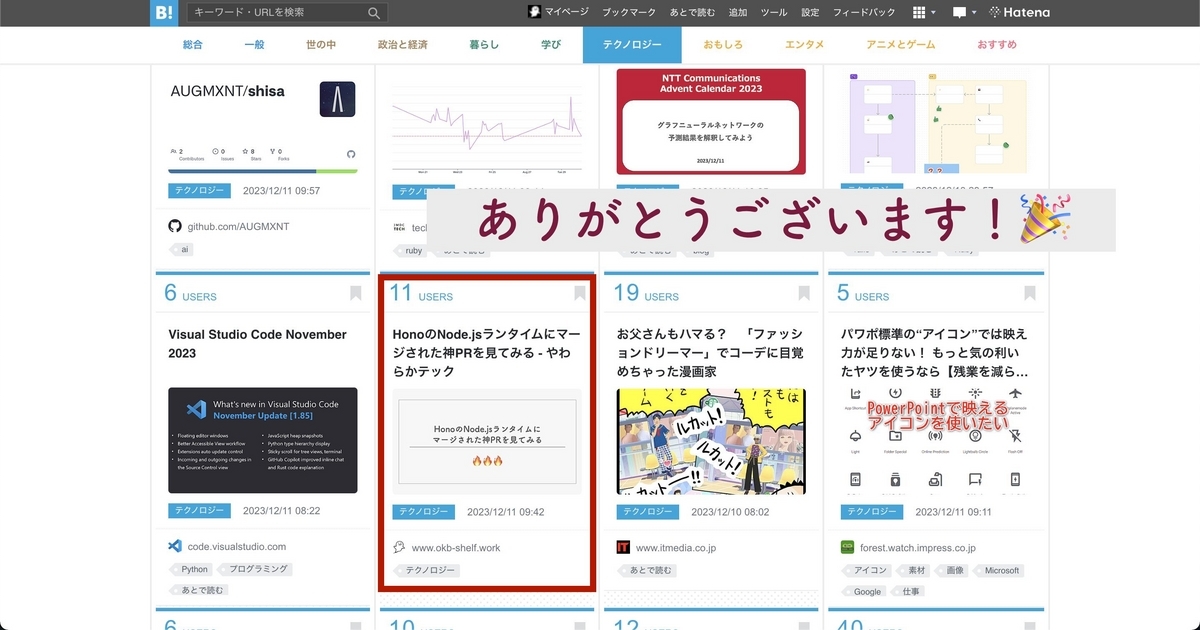The image size is (1200, 630).
Task: Open HonoのNode.jsランタイム article title
Action: coord(486,353)
